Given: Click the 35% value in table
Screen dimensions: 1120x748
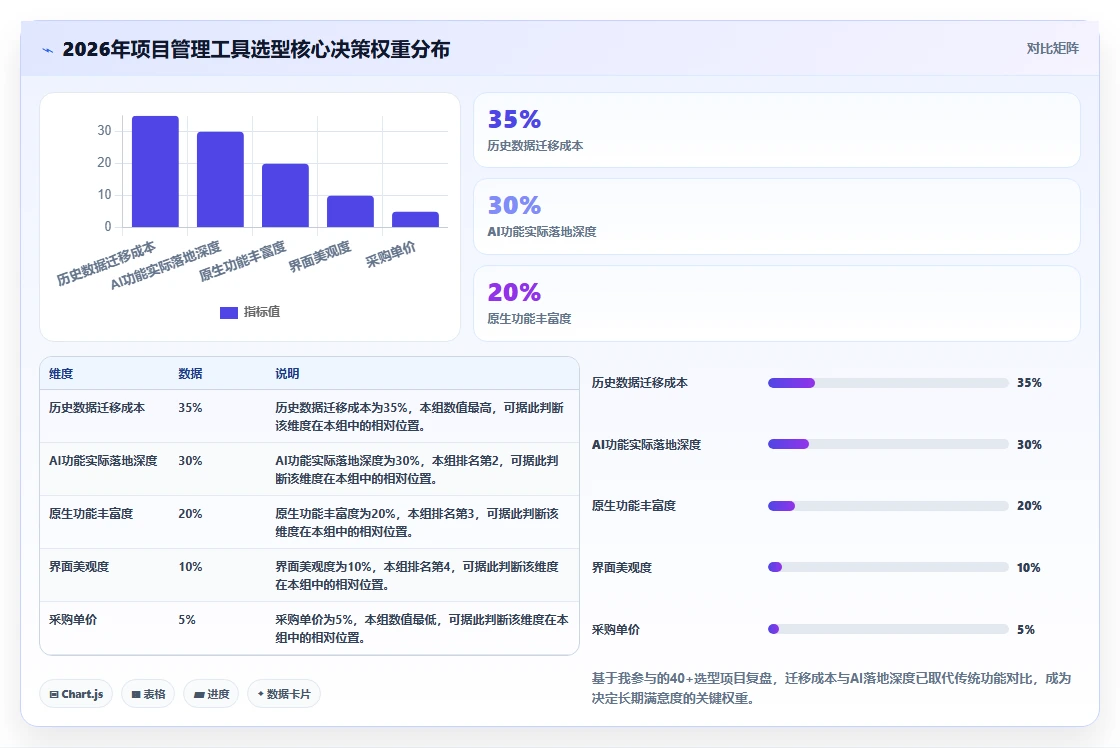Looking at the screenshot, I should (190, 408).
